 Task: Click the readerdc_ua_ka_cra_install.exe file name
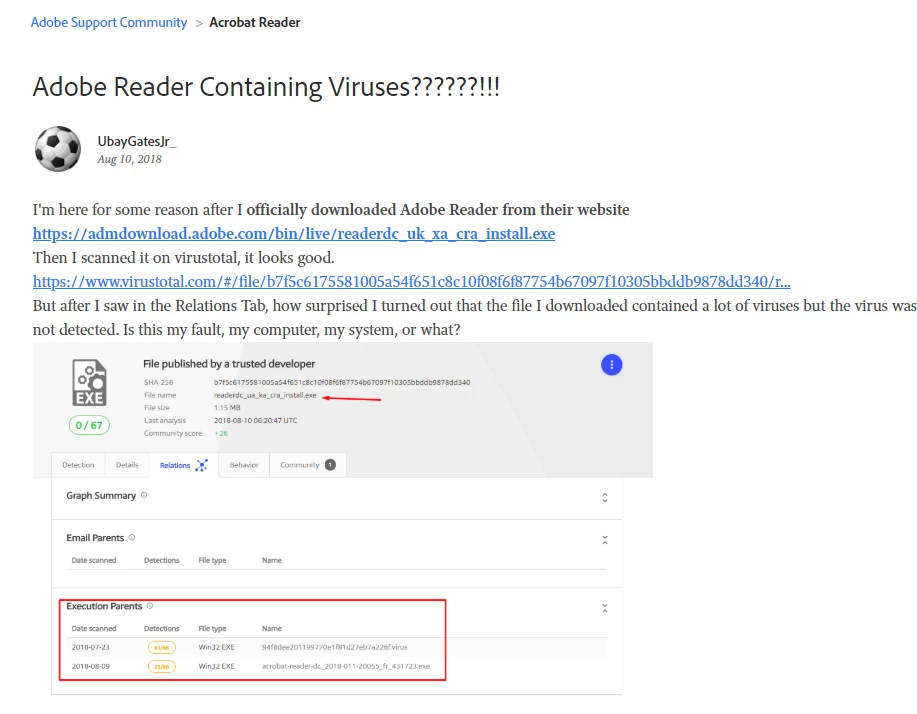pyautogui.click(x=265, y=395)
